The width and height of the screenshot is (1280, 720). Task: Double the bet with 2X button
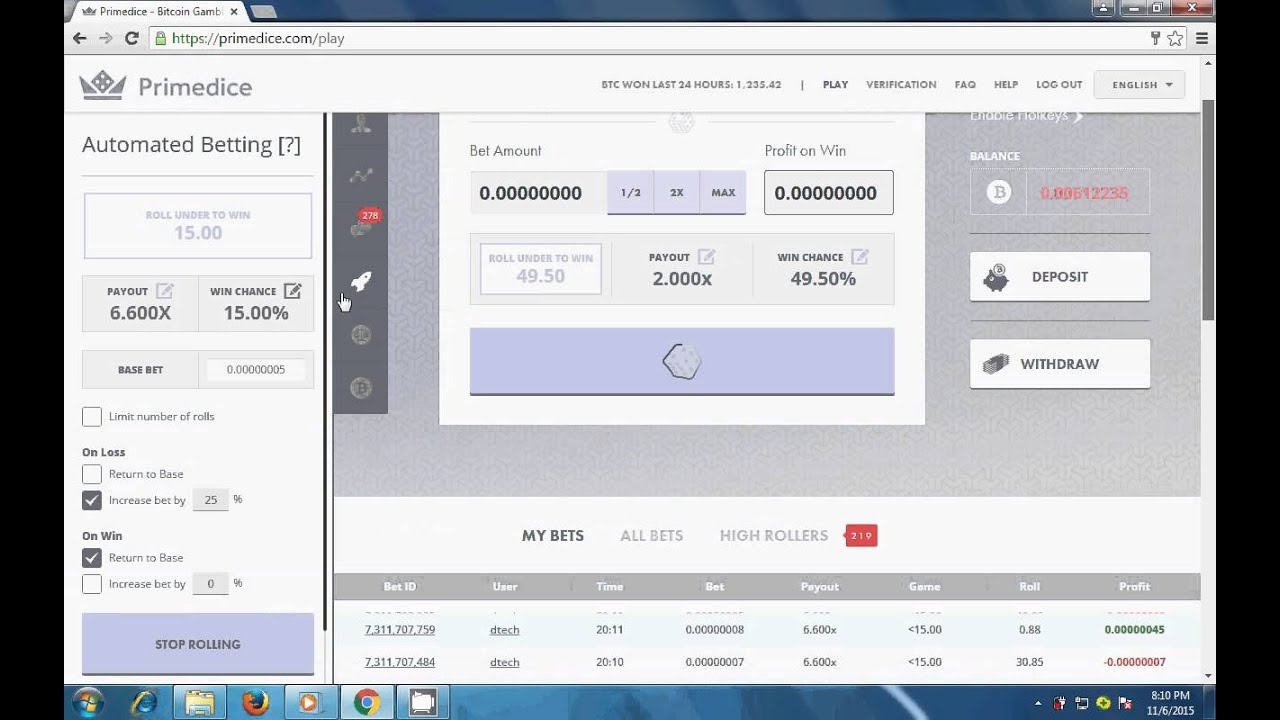(x=677, y=193)
